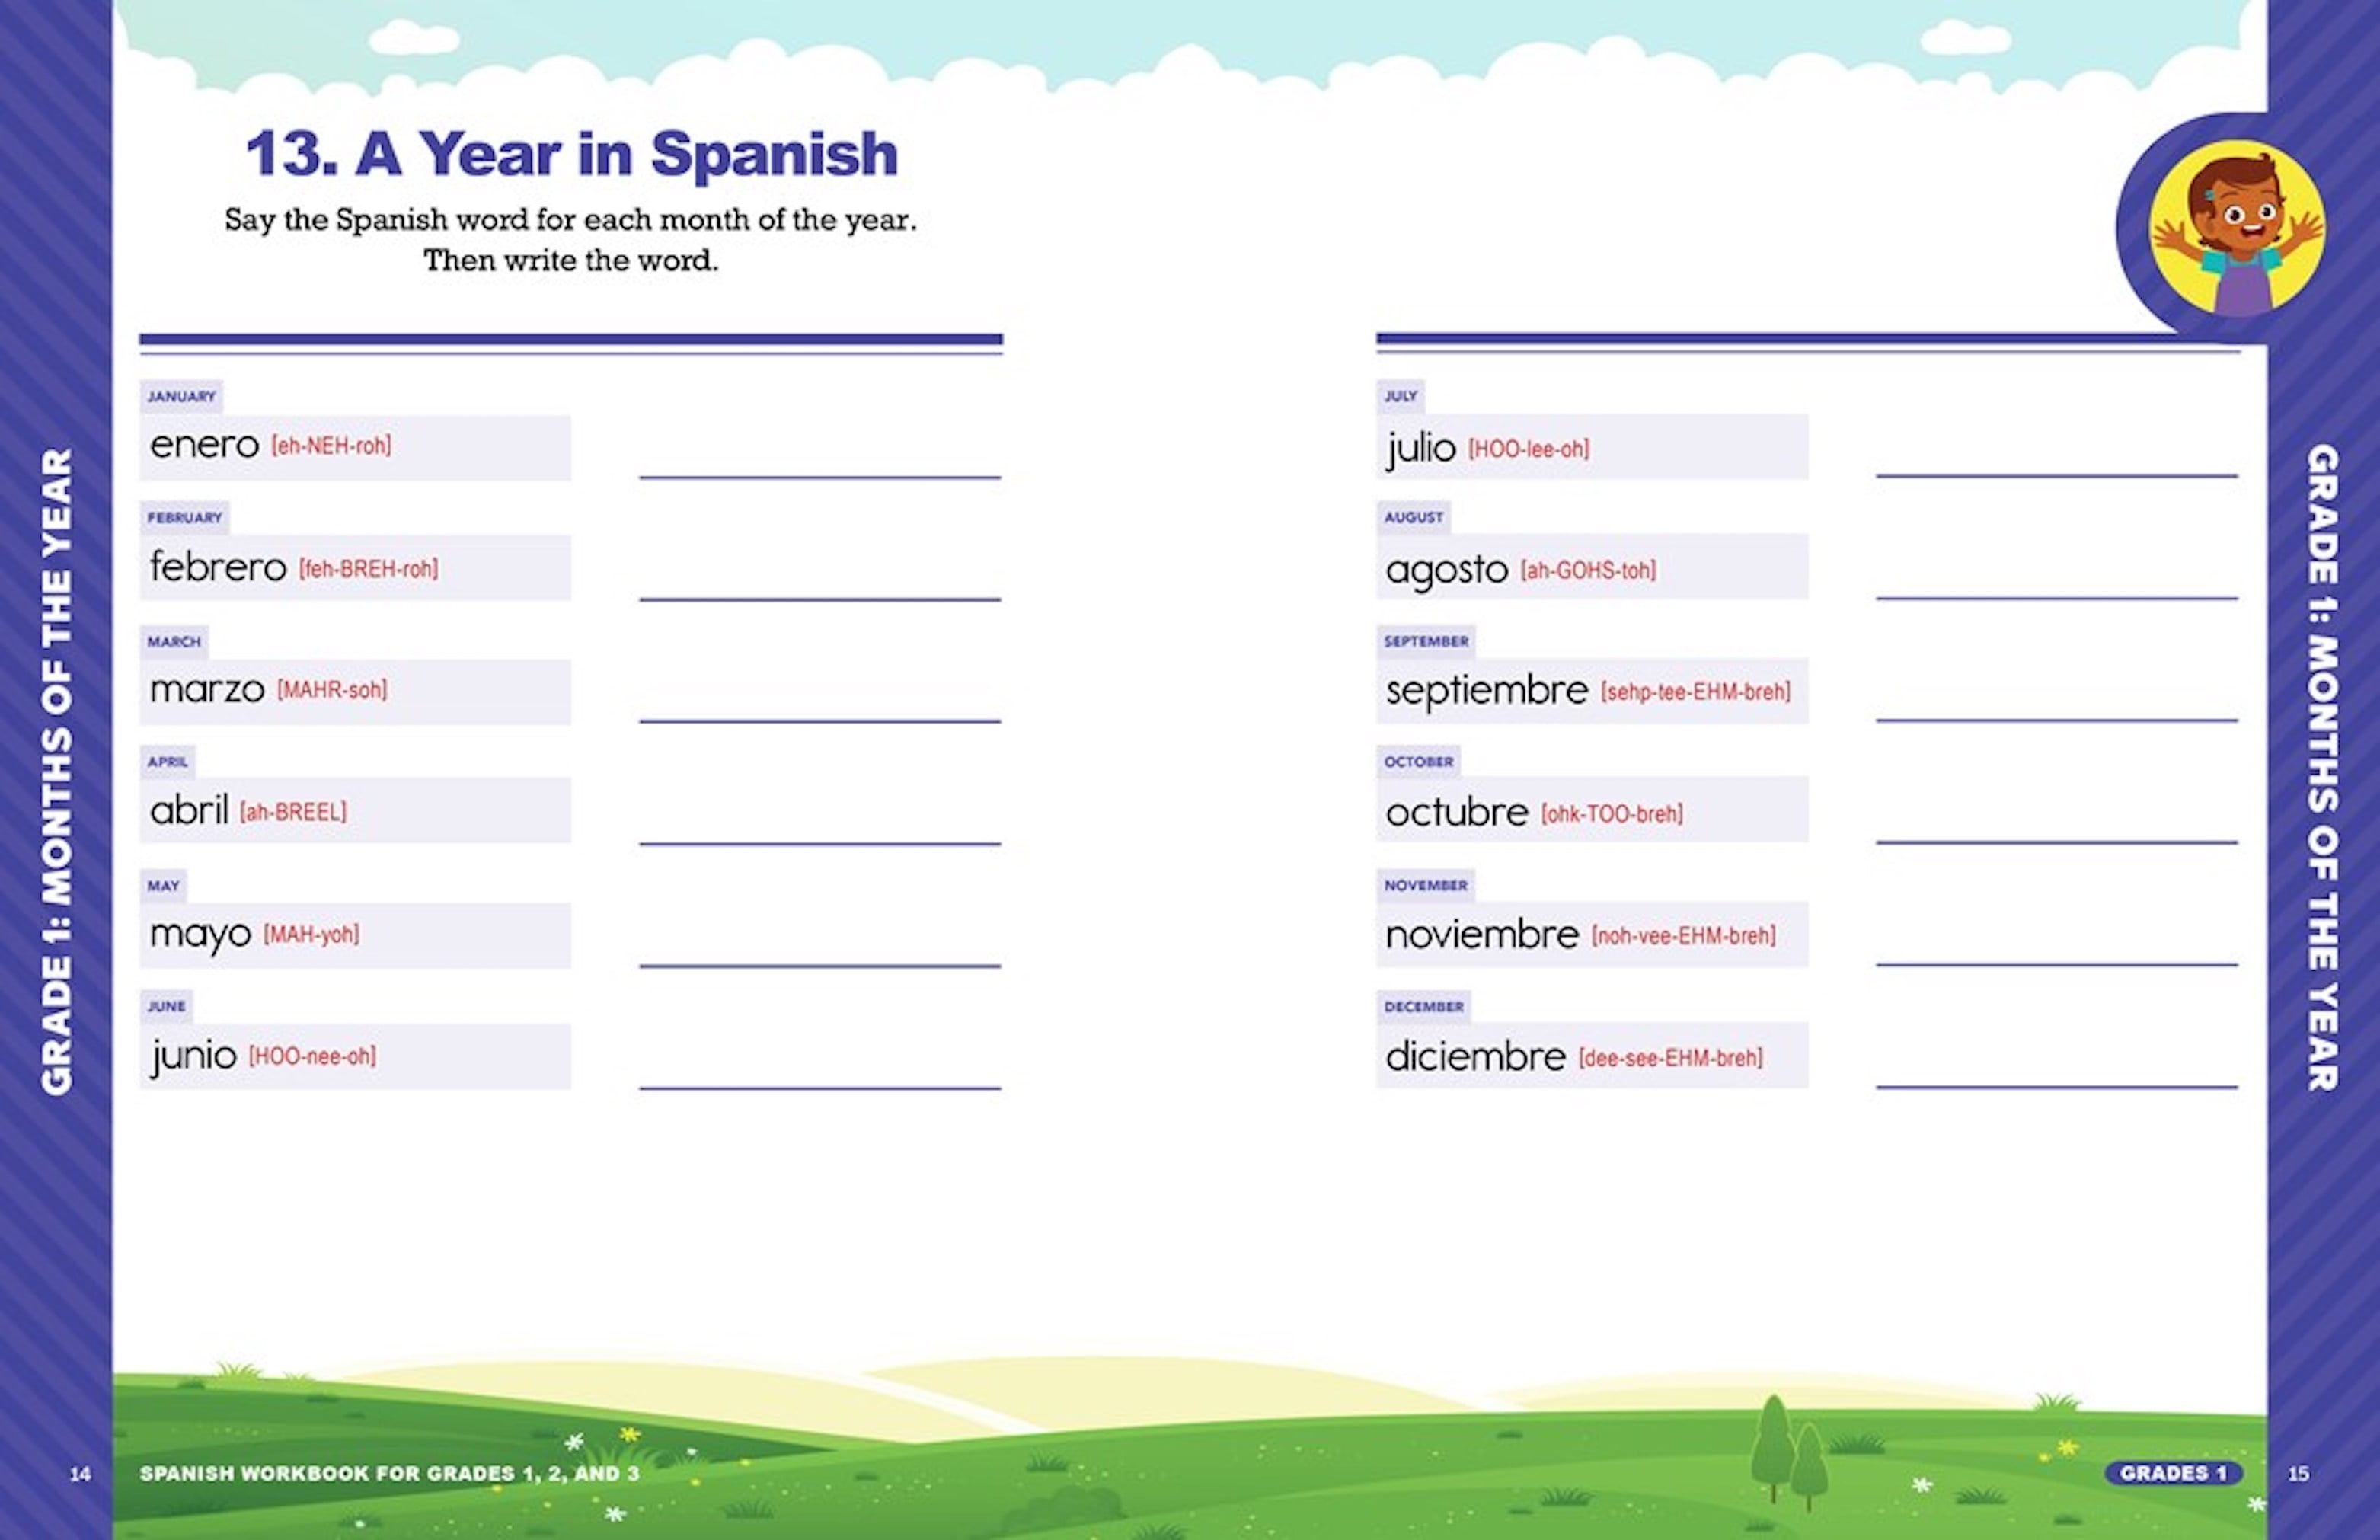Select the FEBRUARY month tag
This screenshot has width=2380, height=1540.
click(x=186, y=518)
